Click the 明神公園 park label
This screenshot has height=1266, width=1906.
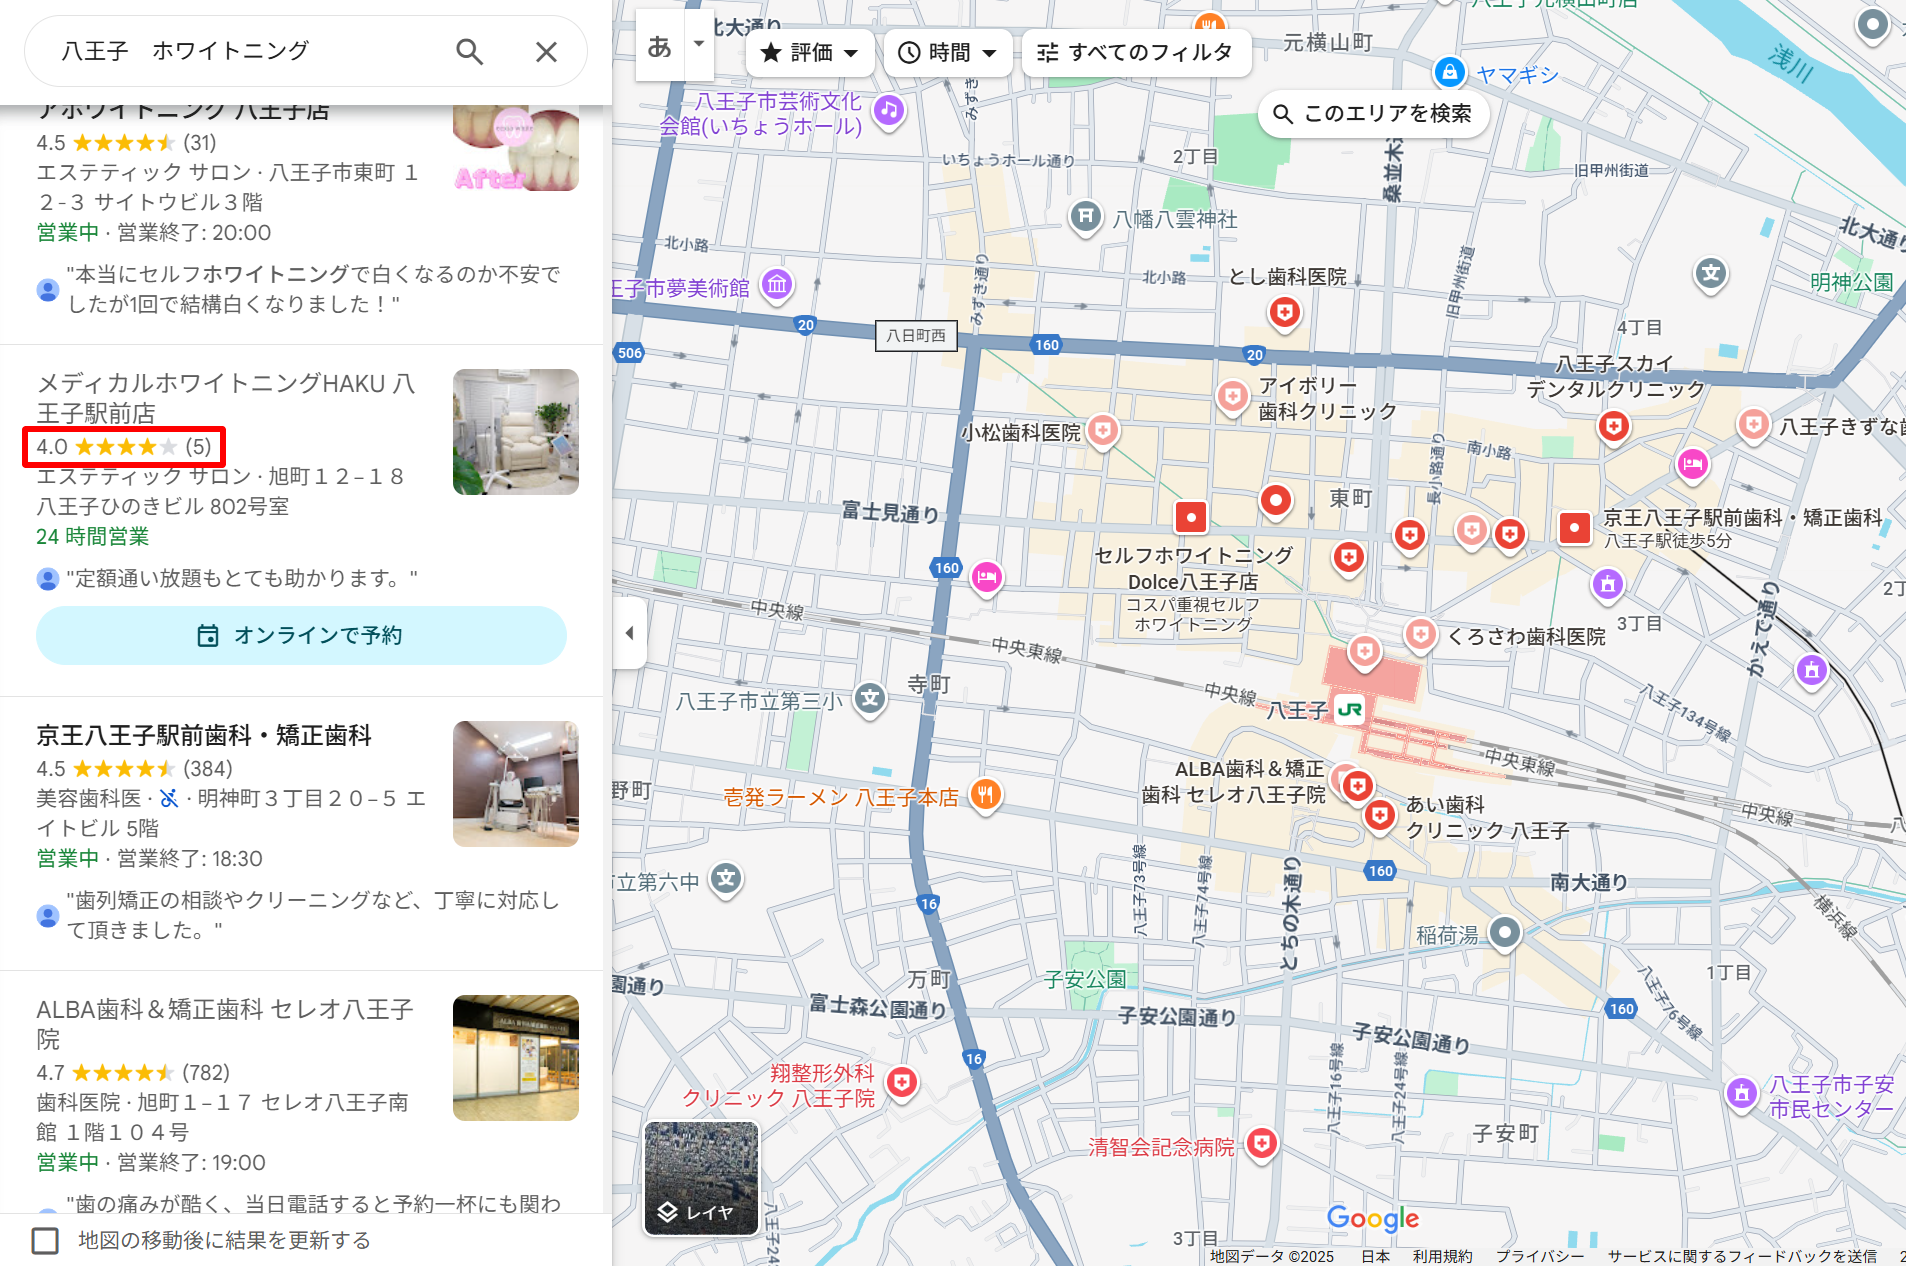1851,282
